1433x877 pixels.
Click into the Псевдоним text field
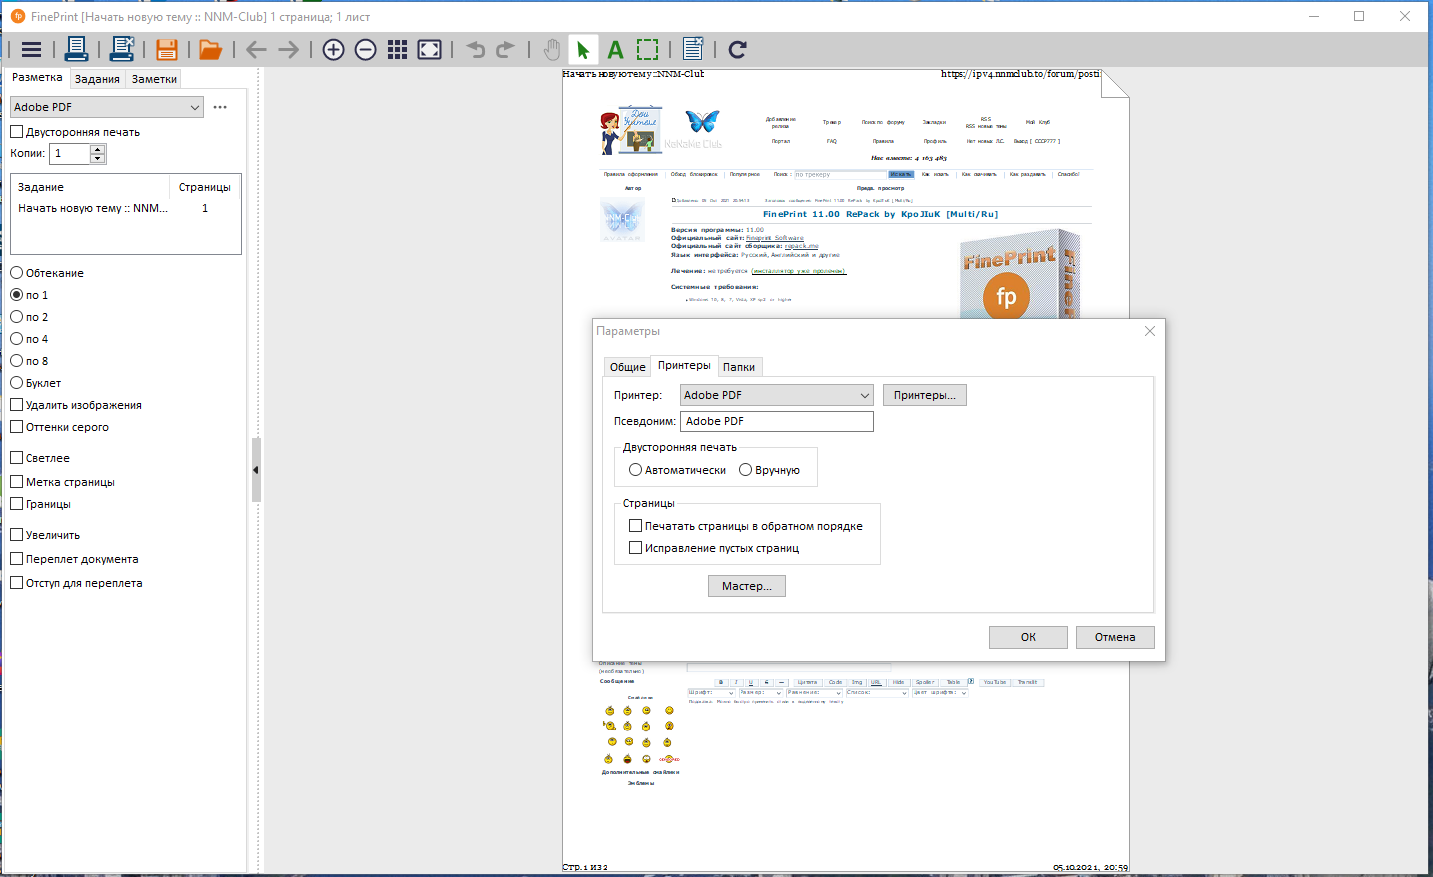tap(777, 421)
